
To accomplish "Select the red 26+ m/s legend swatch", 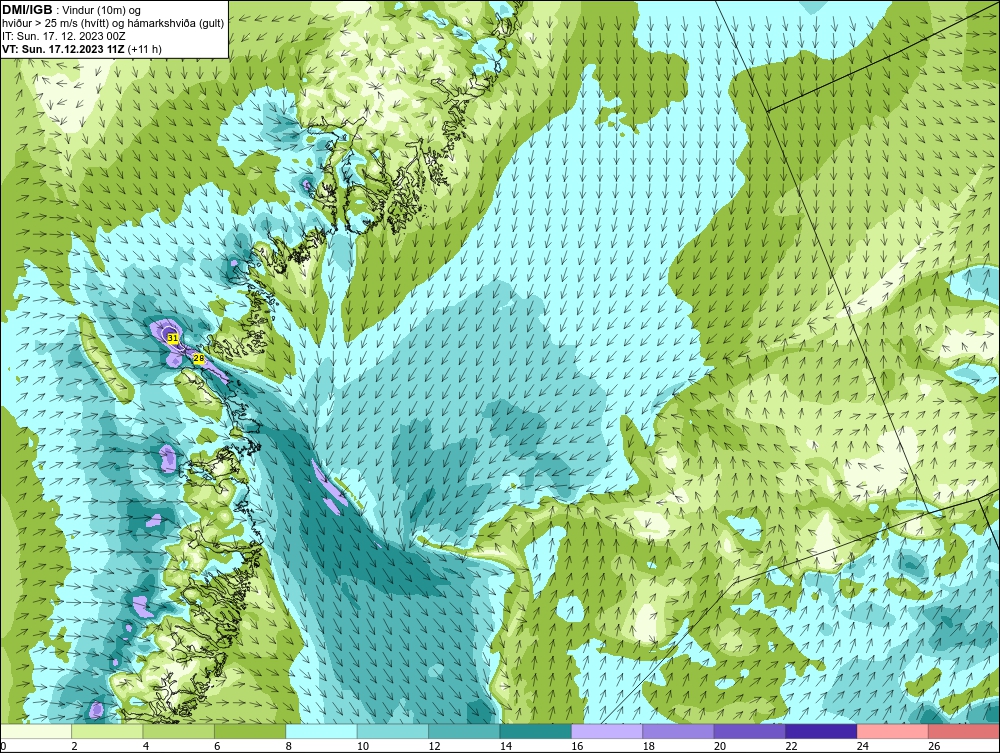I will [964, 731].
